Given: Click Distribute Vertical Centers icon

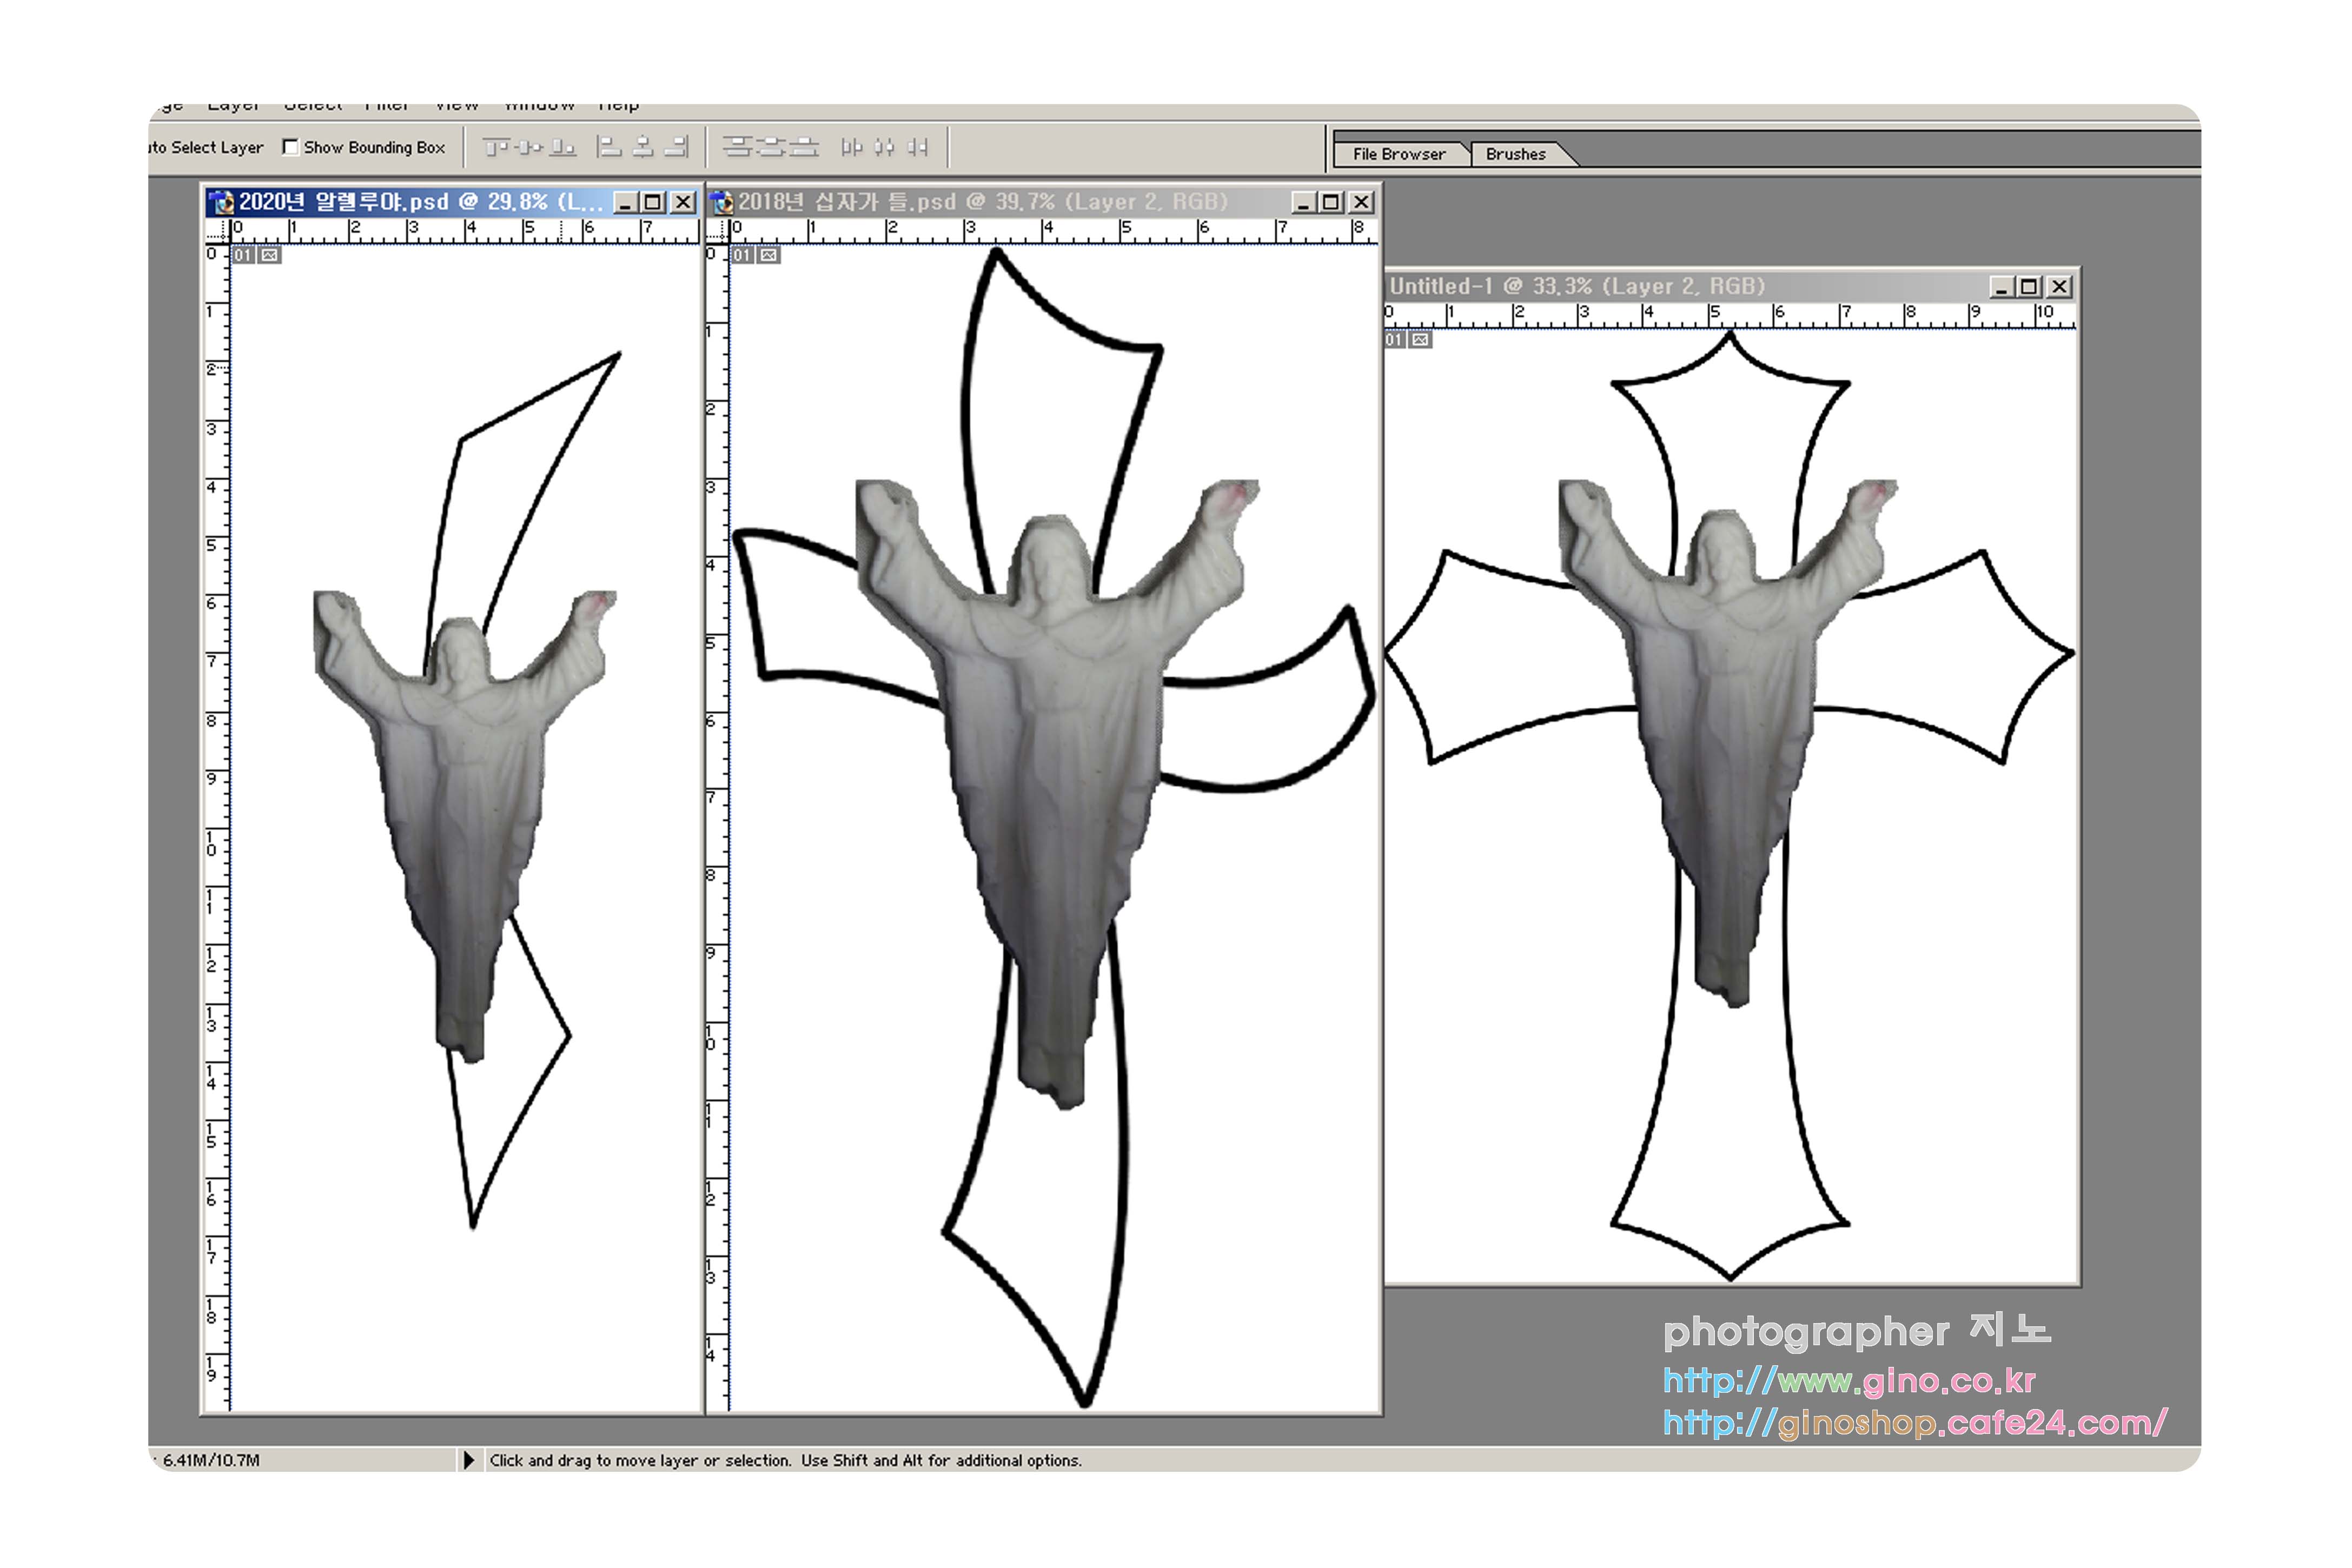Looking at the screenshot, I should point(770,148).
